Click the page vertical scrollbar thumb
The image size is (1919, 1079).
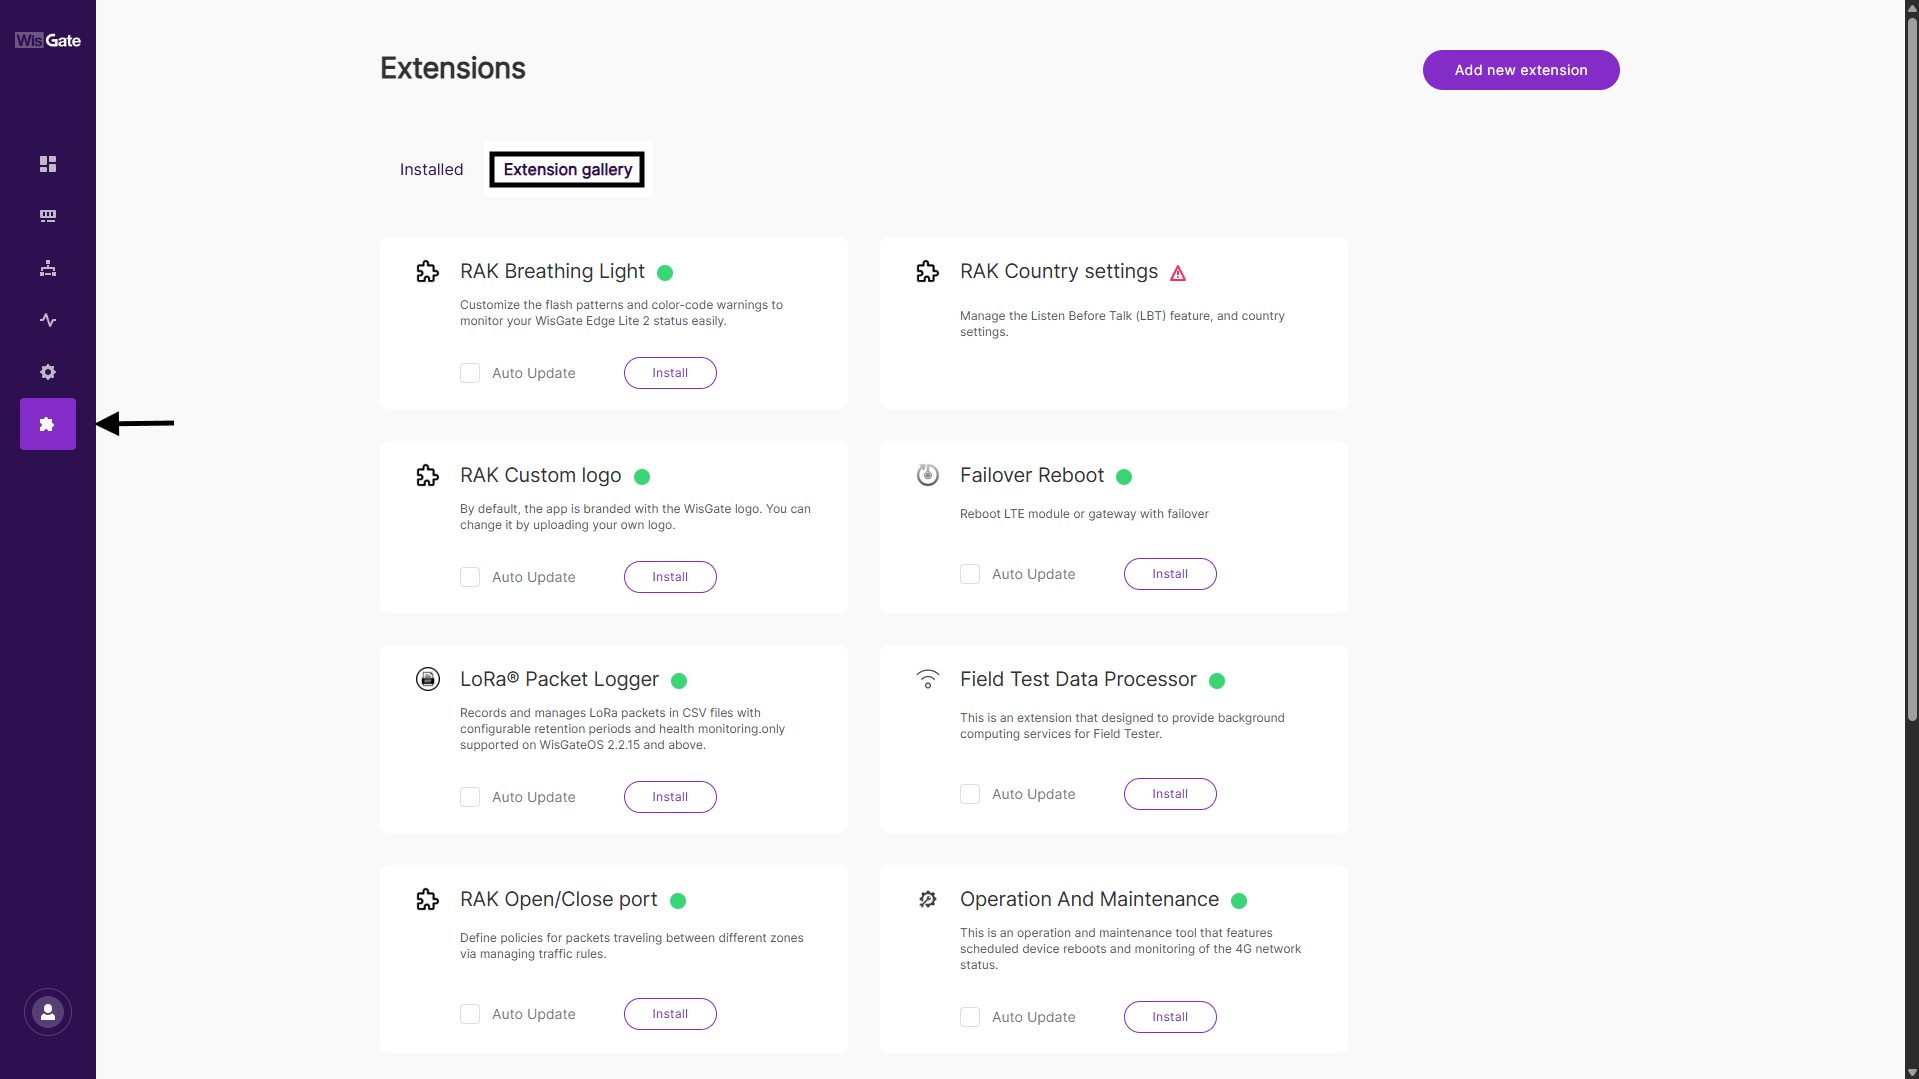tap(1912, 368)
